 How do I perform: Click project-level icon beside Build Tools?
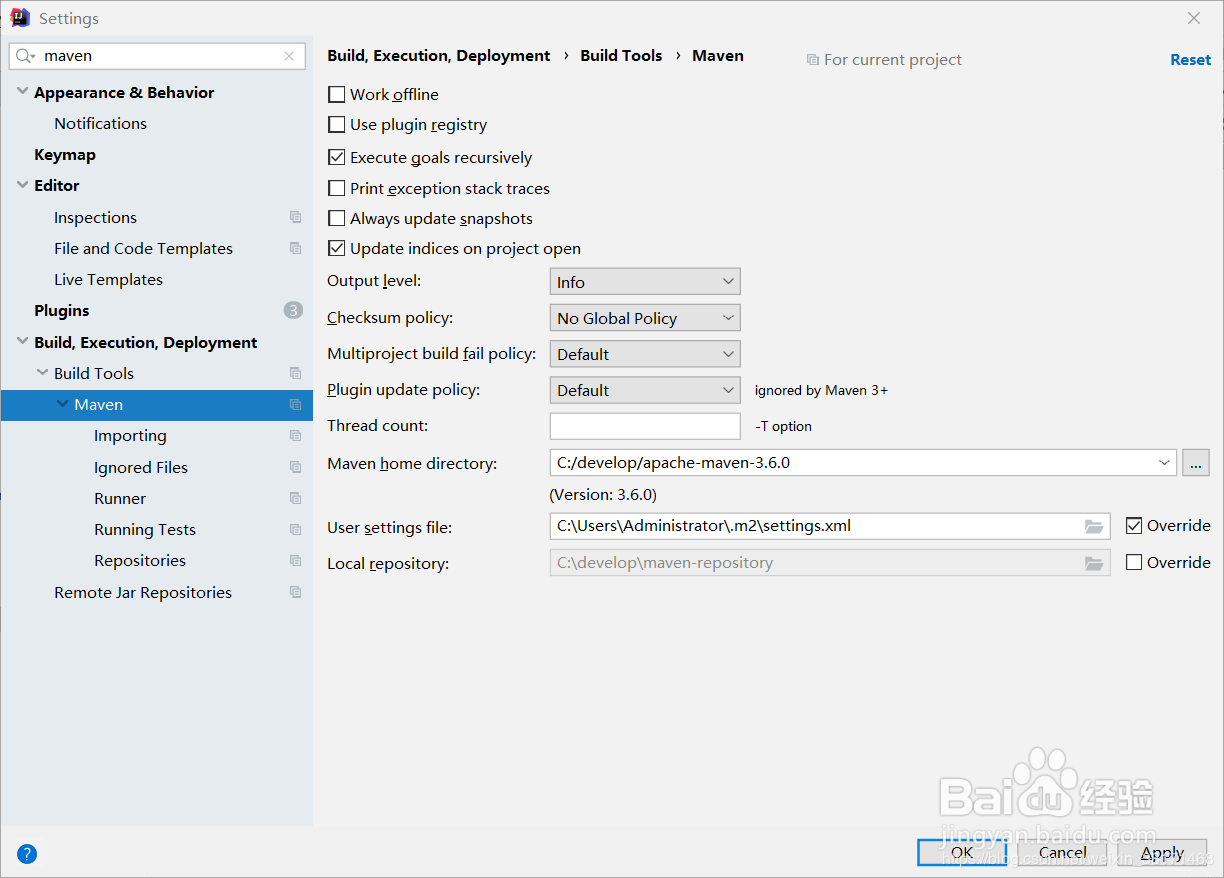[x=295, y=373]
